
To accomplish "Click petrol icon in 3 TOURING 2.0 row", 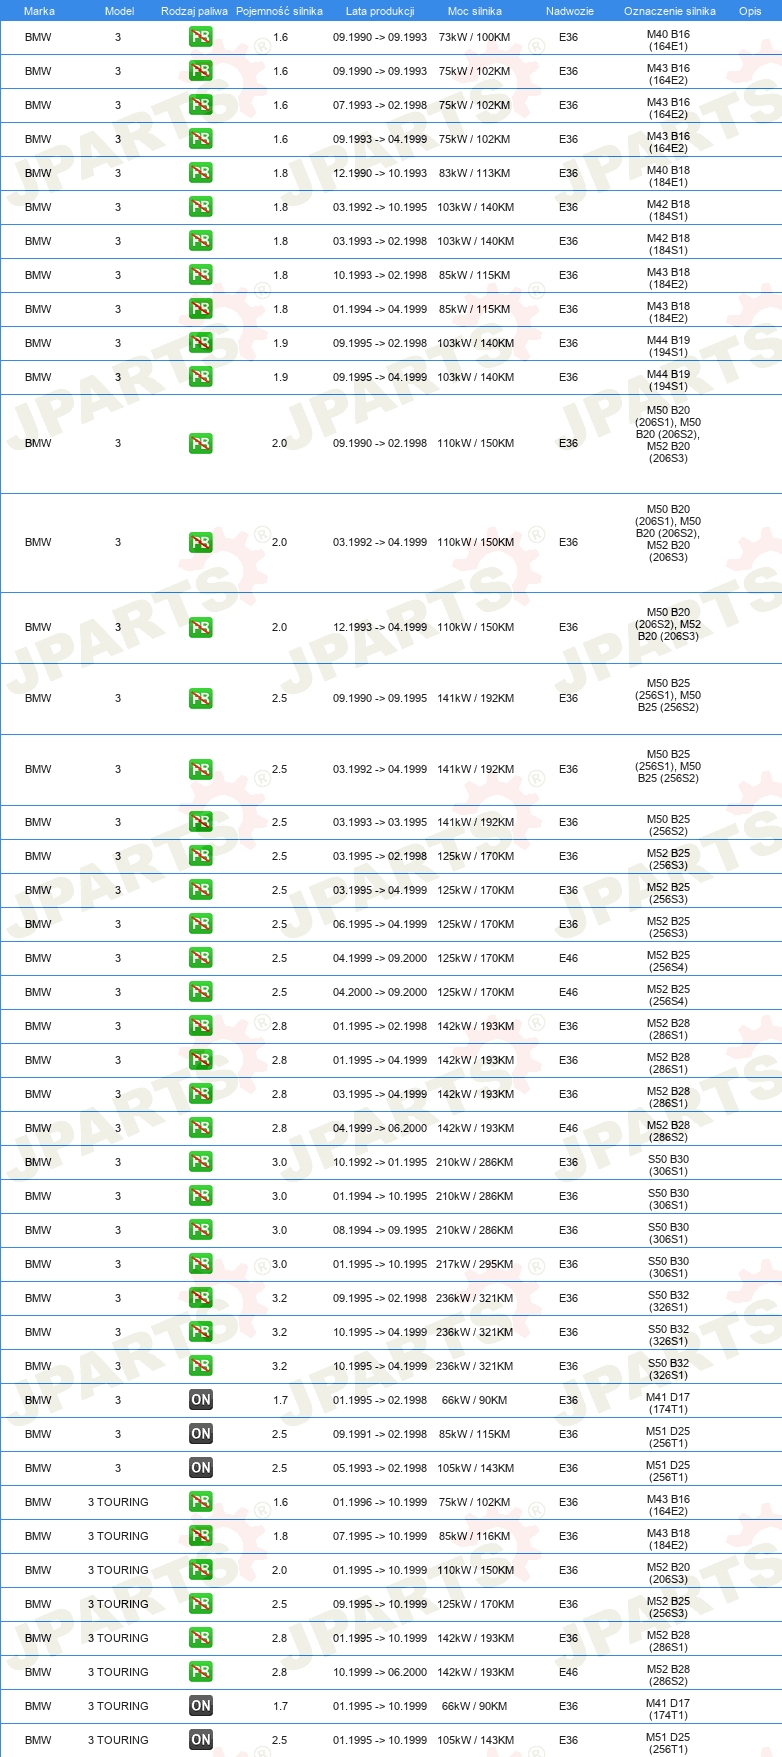I will [x=201, y=1570].
